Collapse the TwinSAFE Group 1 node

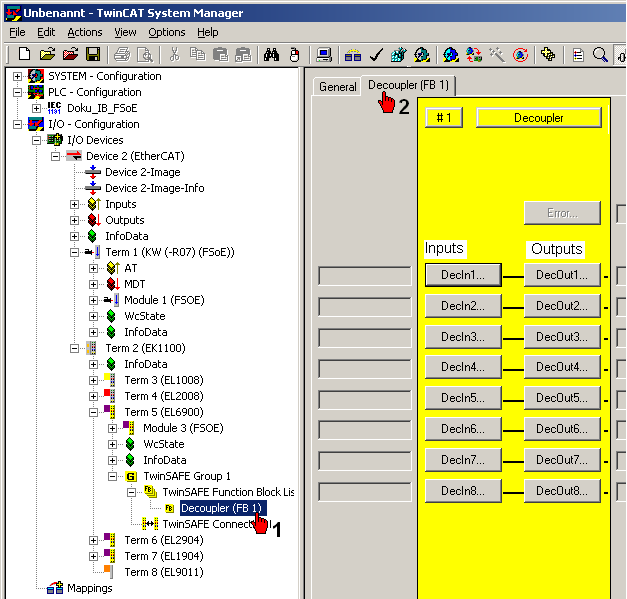coord(112,476)
